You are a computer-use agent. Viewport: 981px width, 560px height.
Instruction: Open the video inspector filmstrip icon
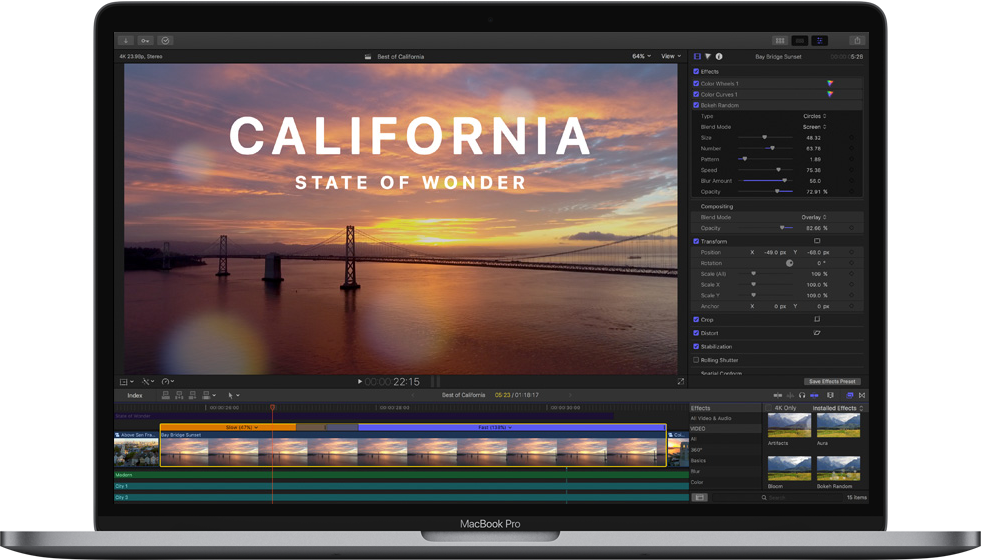click(x=697, y=56)
